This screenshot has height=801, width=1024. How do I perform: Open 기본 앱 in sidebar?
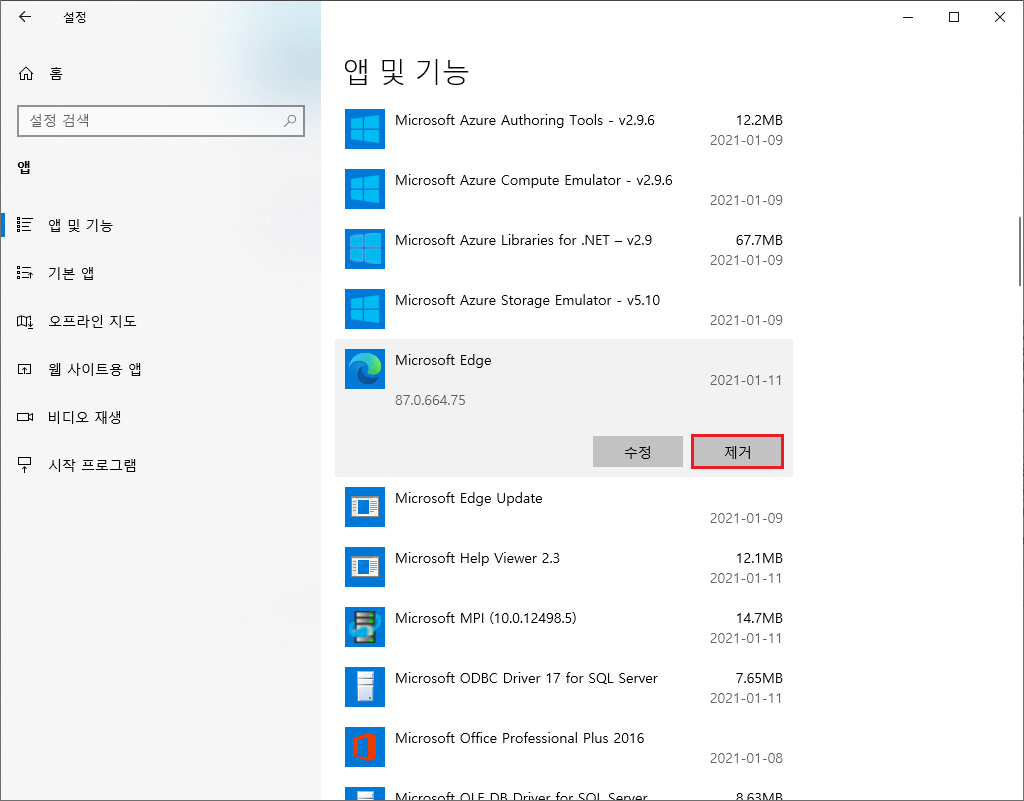point(71,273)
